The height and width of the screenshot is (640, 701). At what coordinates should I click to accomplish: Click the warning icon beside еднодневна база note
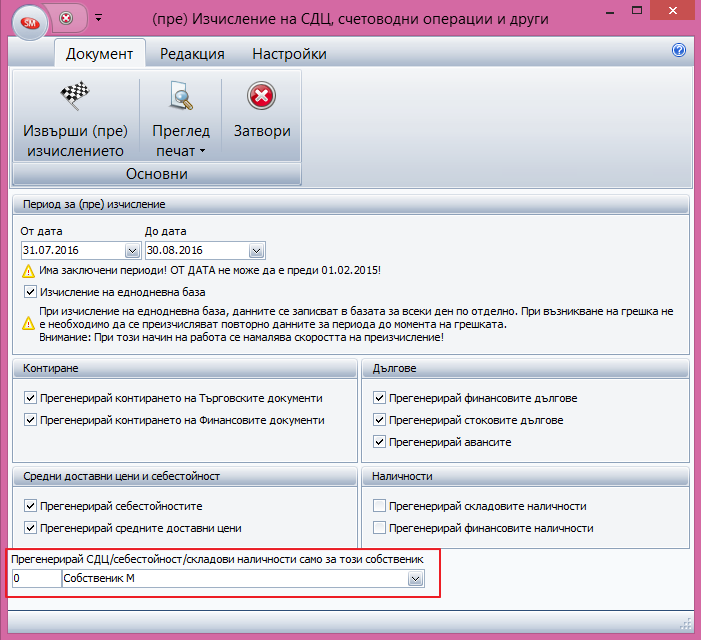point(28,323)
